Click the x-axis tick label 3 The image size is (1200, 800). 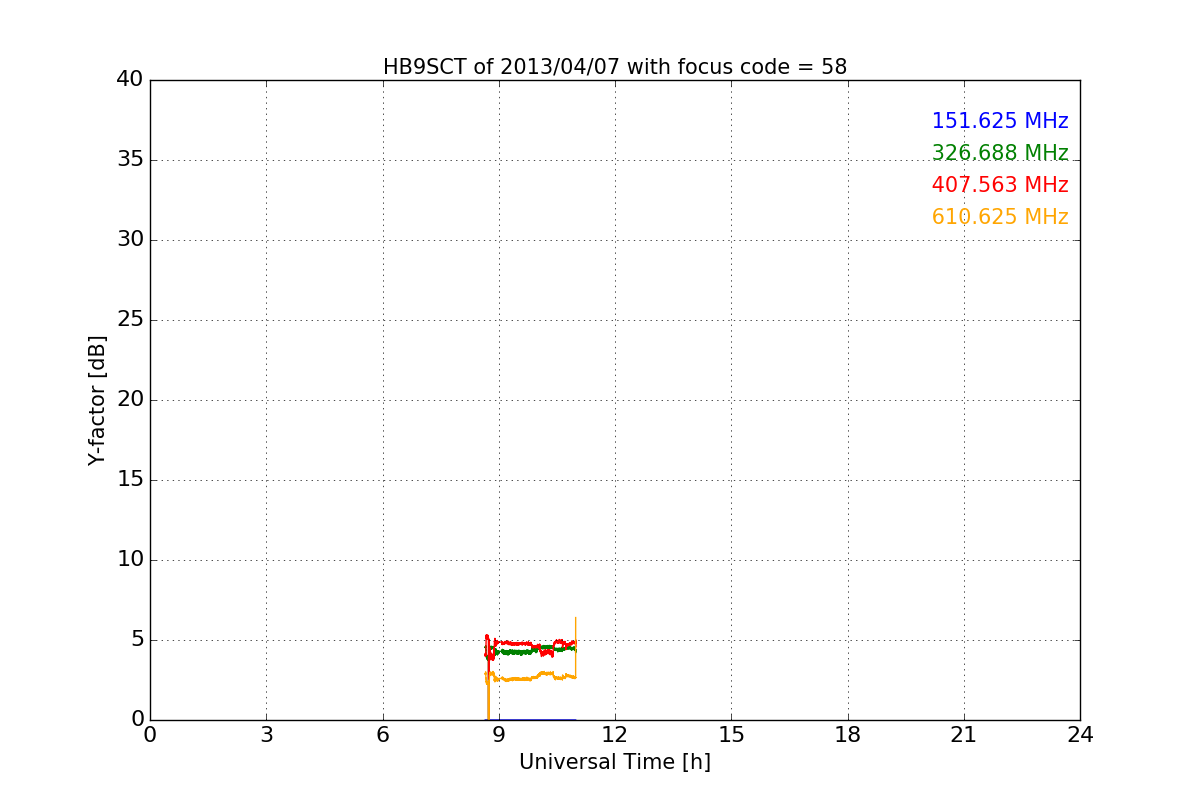(266, 735)
